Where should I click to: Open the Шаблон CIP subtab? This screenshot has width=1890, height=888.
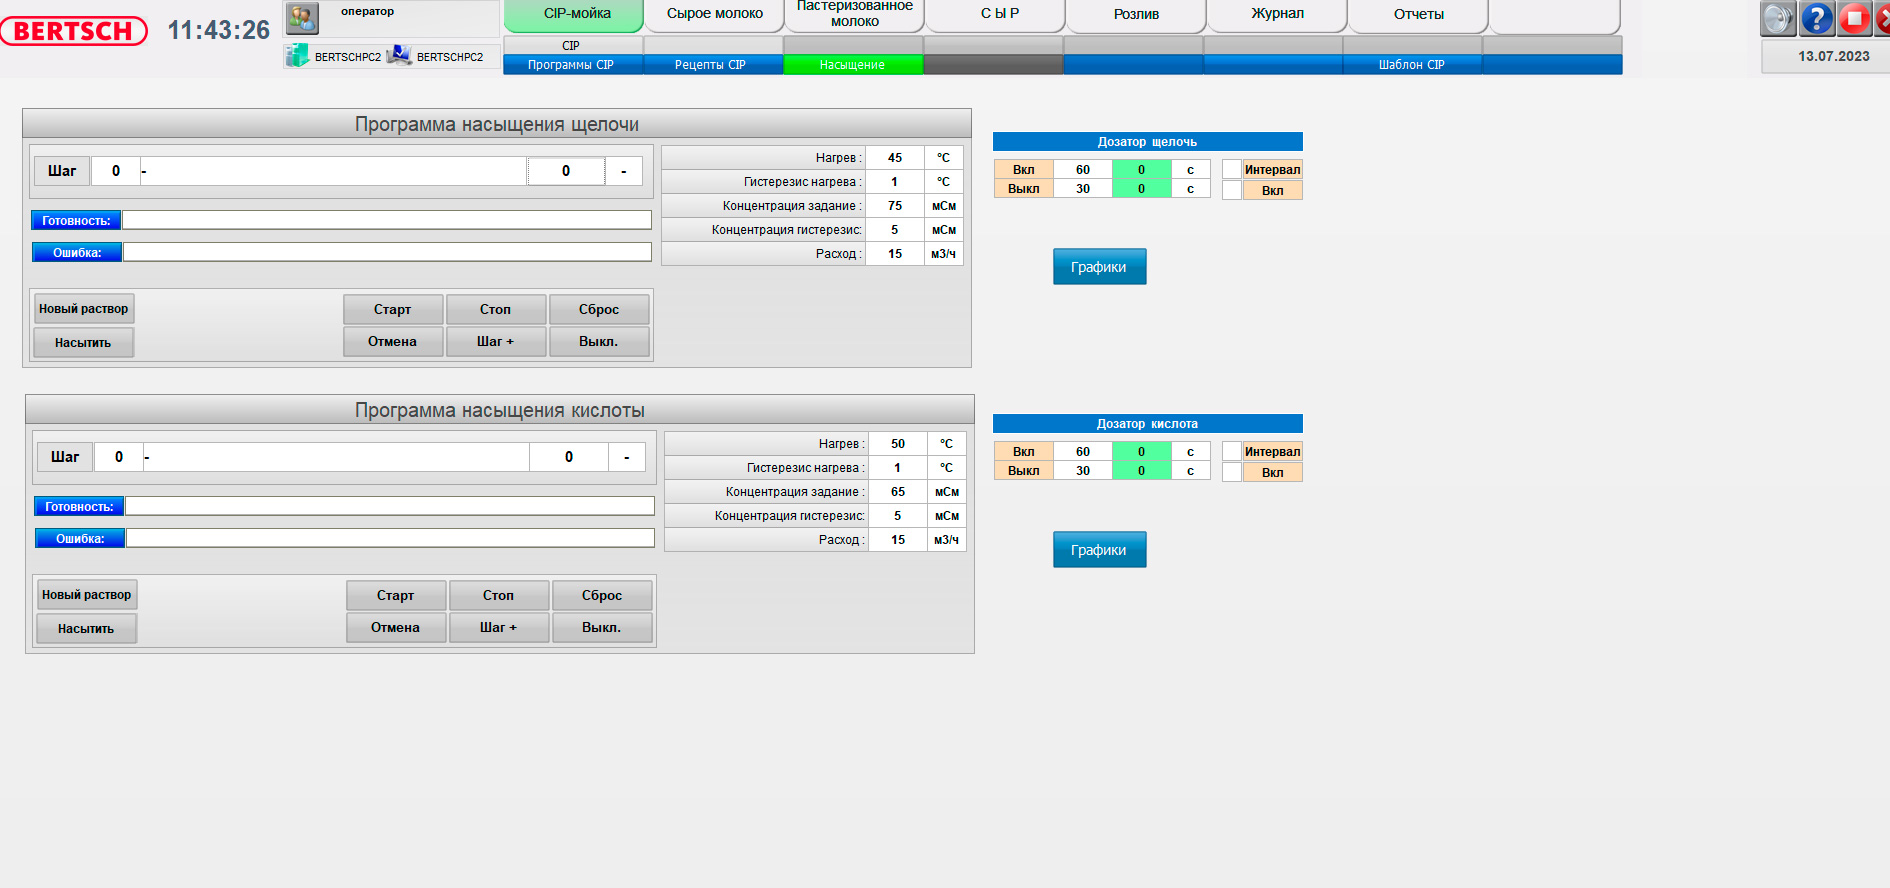[1412, 65]
